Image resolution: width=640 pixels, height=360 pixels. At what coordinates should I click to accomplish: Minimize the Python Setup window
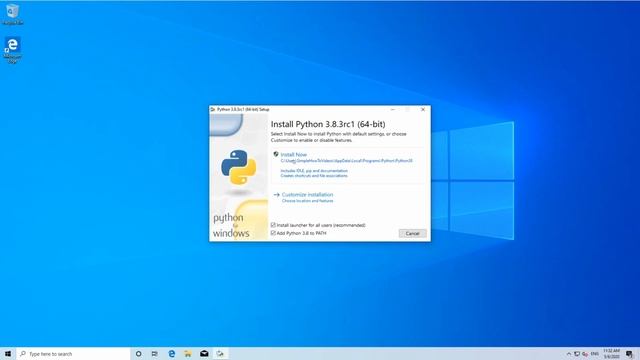click(x=393, y=109)
